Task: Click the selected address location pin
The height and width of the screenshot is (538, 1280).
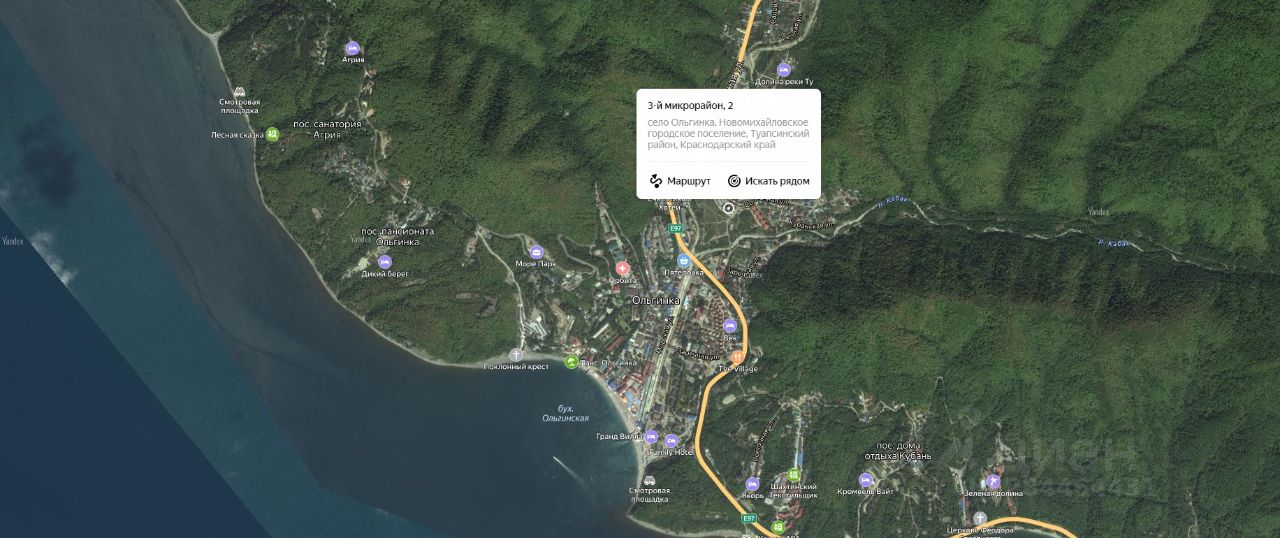Action: [728, 208]
